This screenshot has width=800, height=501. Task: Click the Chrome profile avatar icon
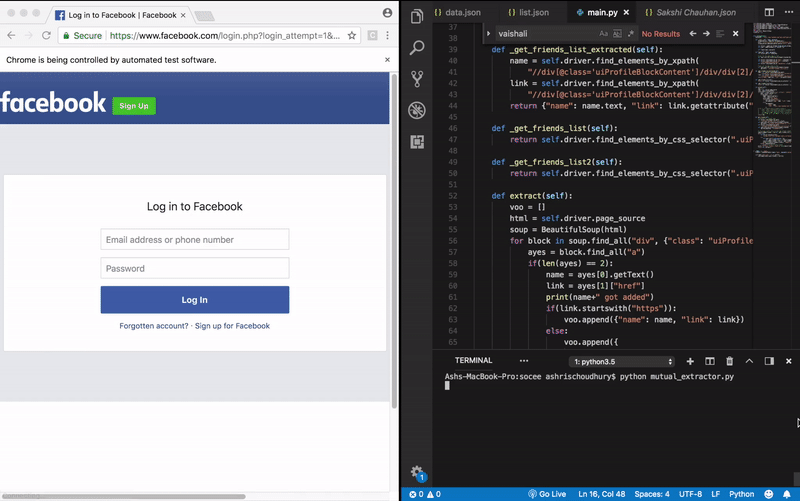tap(387, 13)
